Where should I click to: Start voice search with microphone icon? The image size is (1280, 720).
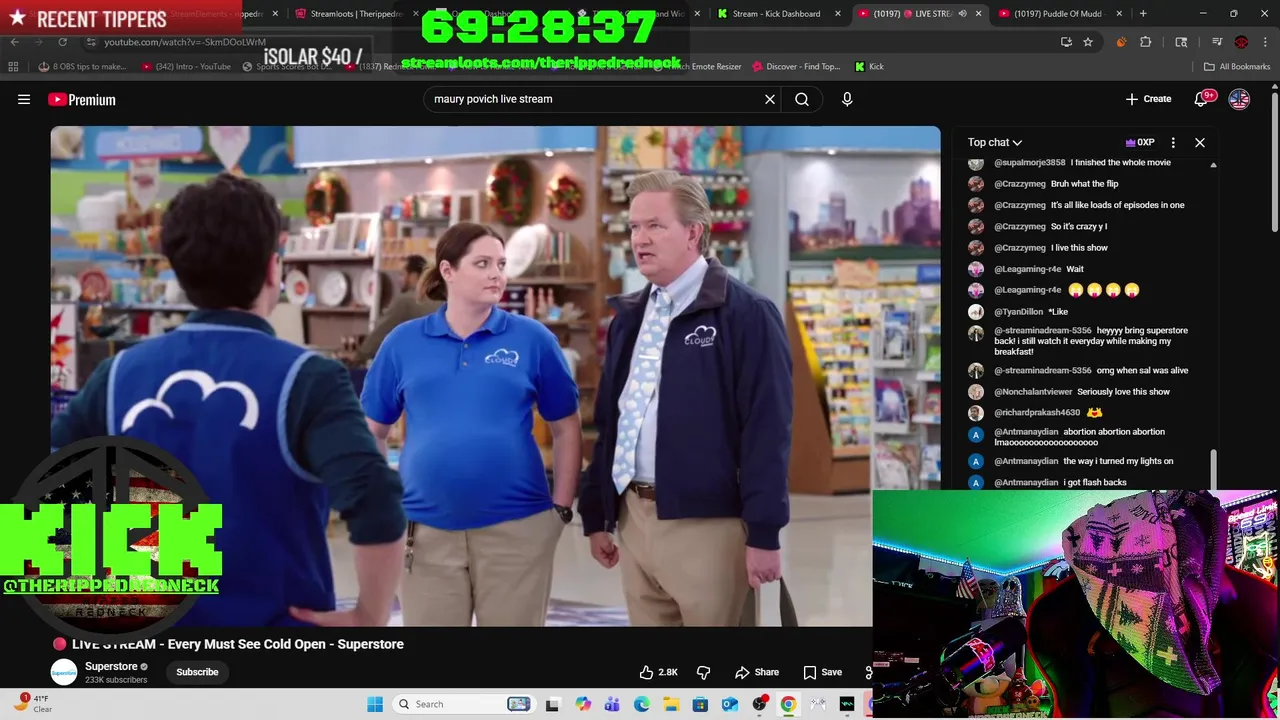tap(847, 99)
